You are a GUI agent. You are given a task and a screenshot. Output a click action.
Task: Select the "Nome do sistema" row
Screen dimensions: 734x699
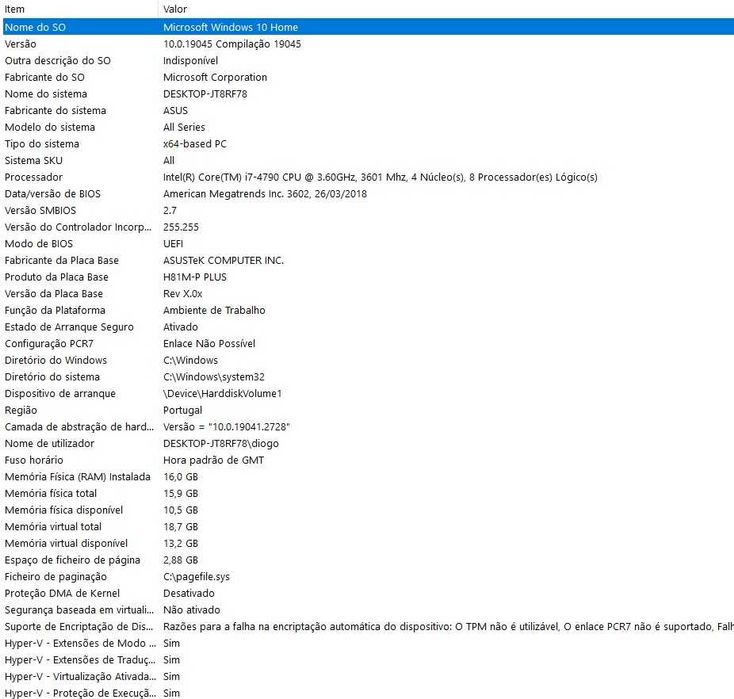[368, 94]
